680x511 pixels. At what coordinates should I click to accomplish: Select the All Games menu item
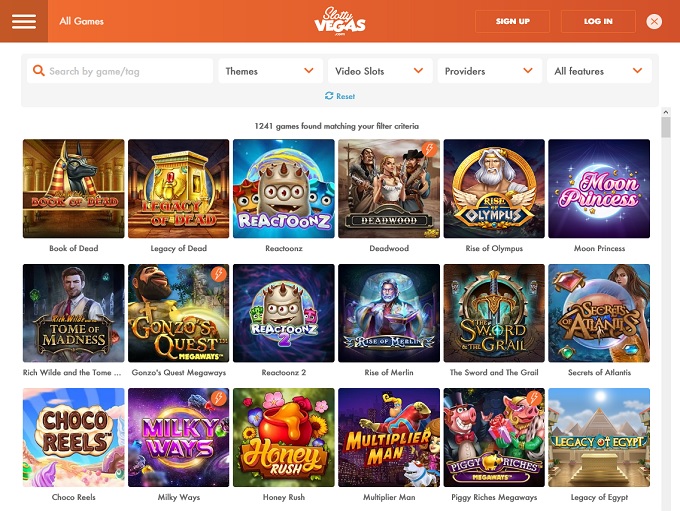[82, 21]
